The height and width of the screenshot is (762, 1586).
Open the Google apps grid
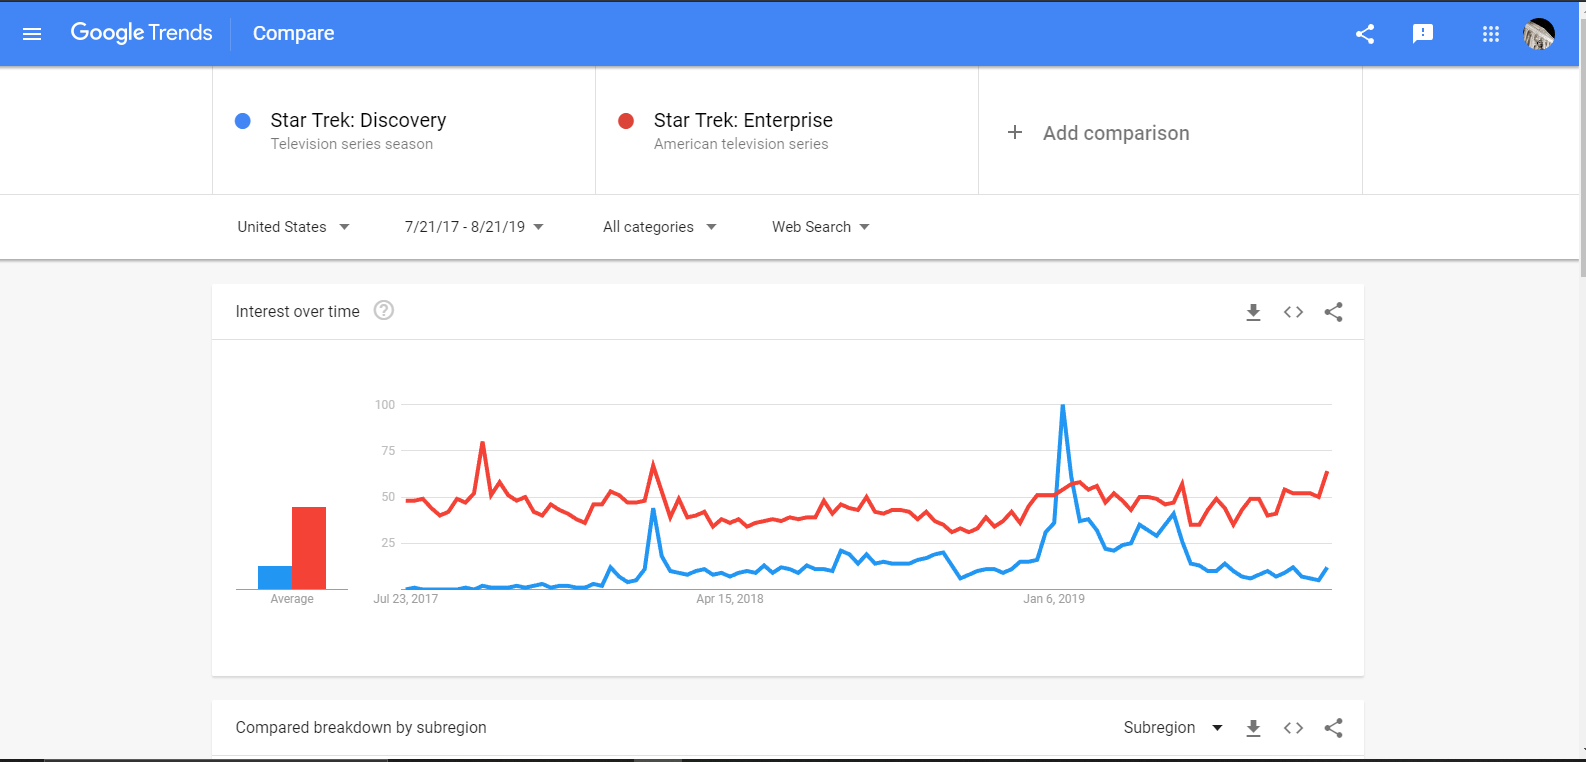[x=1491, y=34]
